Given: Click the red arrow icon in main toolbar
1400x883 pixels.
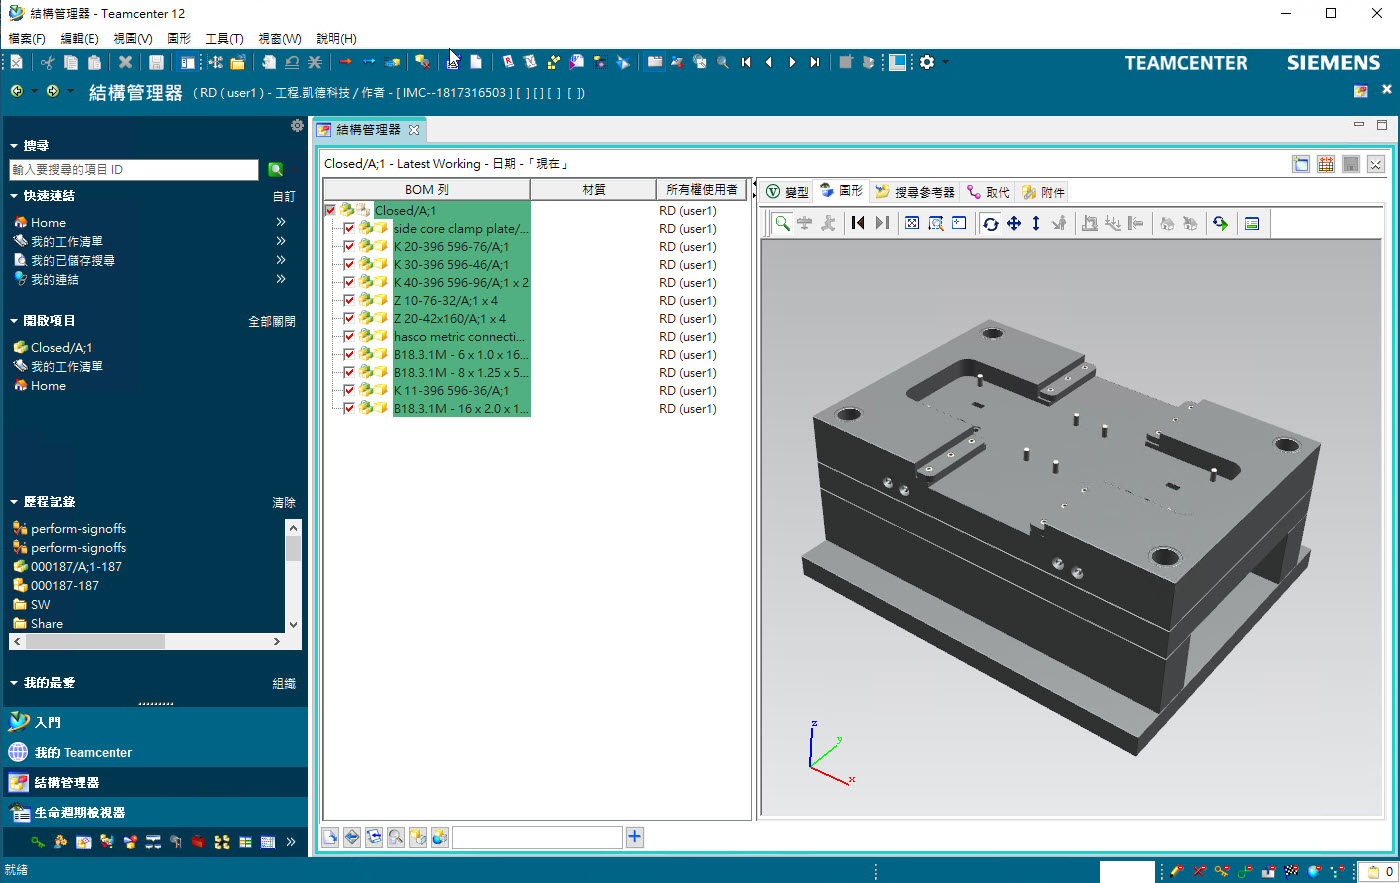Looking at the screenshot, I should (345, 62).
